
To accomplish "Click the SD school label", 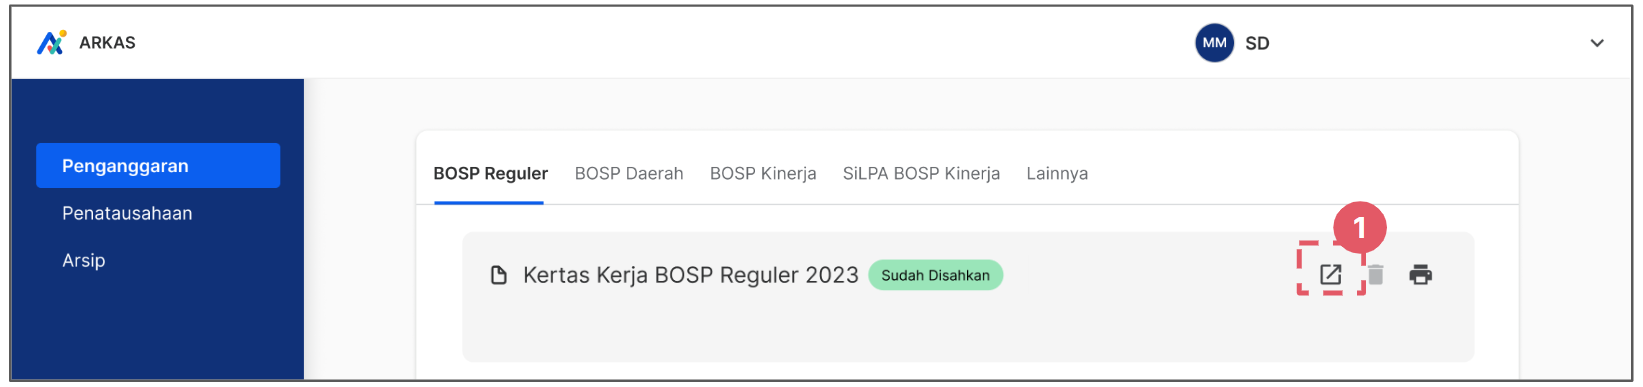I will pyautogui.click(x=1257, y=43).
